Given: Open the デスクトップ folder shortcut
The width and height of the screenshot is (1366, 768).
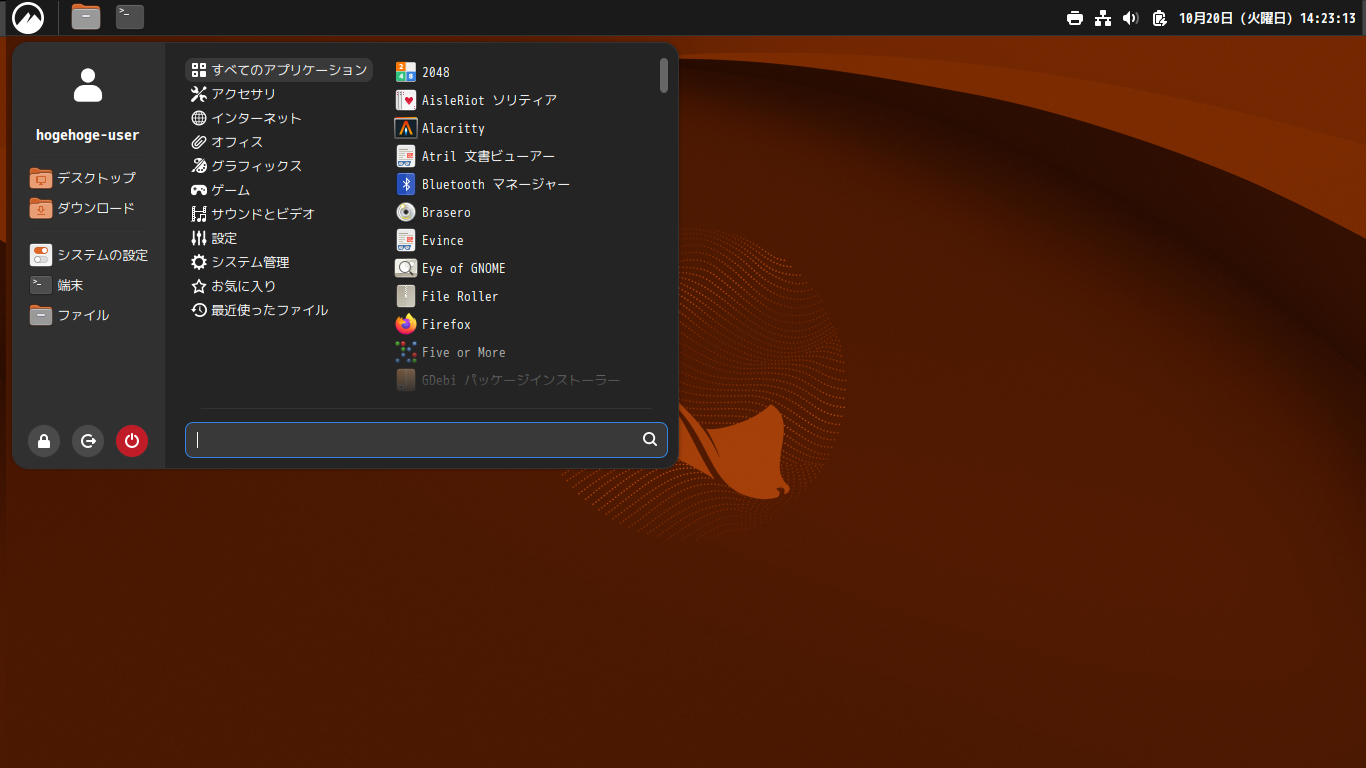Looking at the screenshot, I should (x=83, y=178).
